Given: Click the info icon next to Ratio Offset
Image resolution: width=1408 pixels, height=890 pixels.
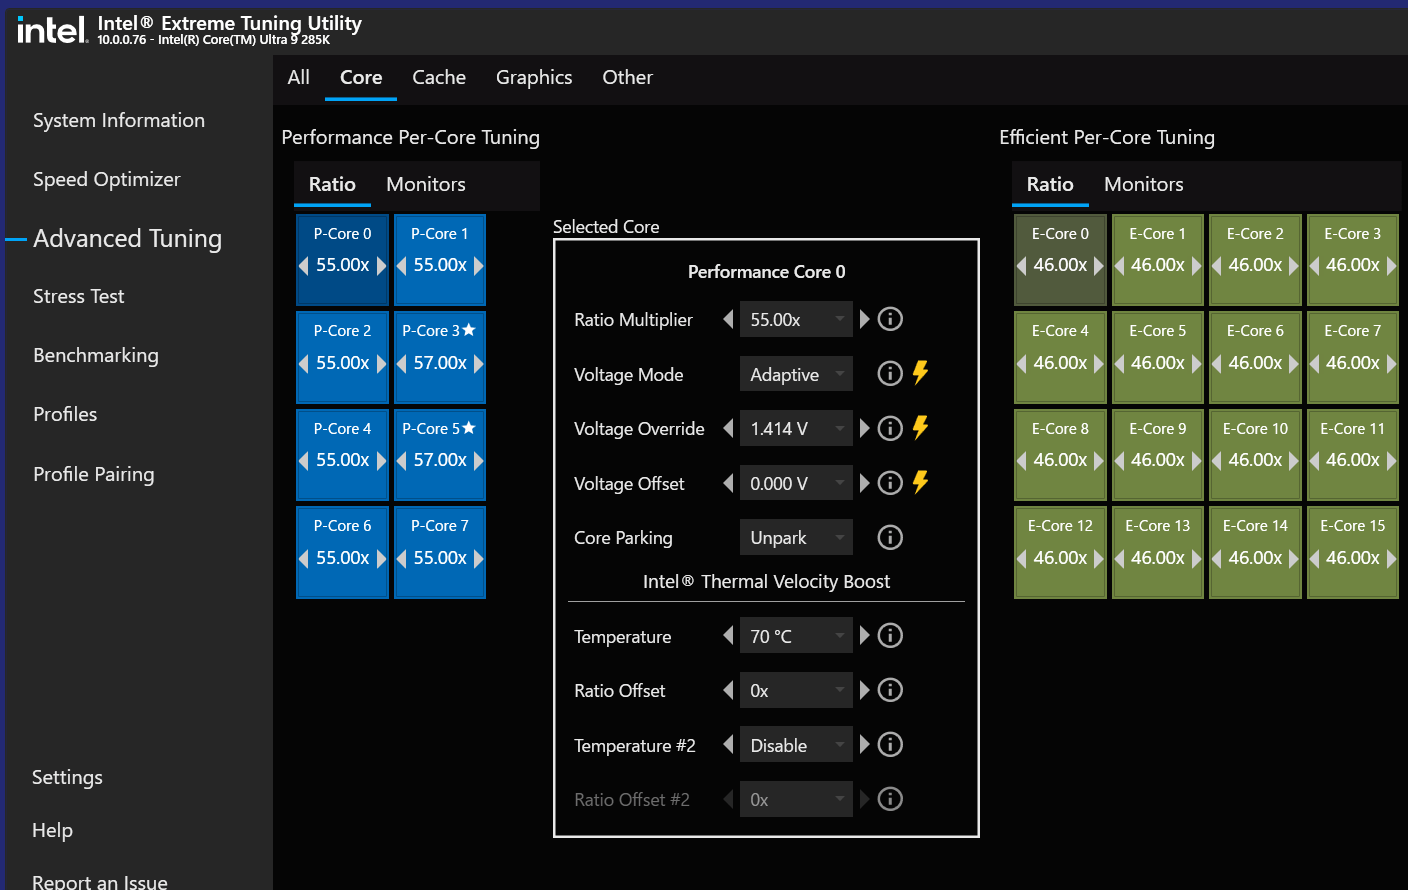Looking at the screenshot, I should [x=890, y=690].
